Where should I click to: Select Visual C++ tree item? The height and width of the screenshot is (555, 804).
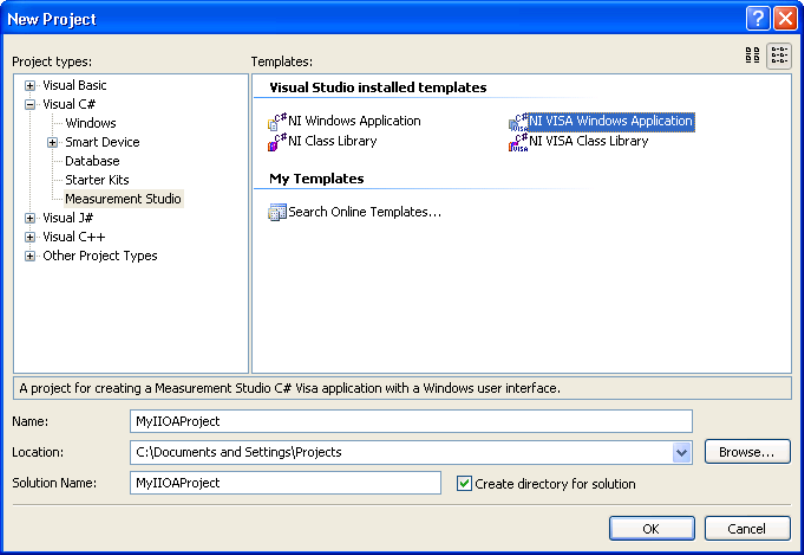(74, 237)
